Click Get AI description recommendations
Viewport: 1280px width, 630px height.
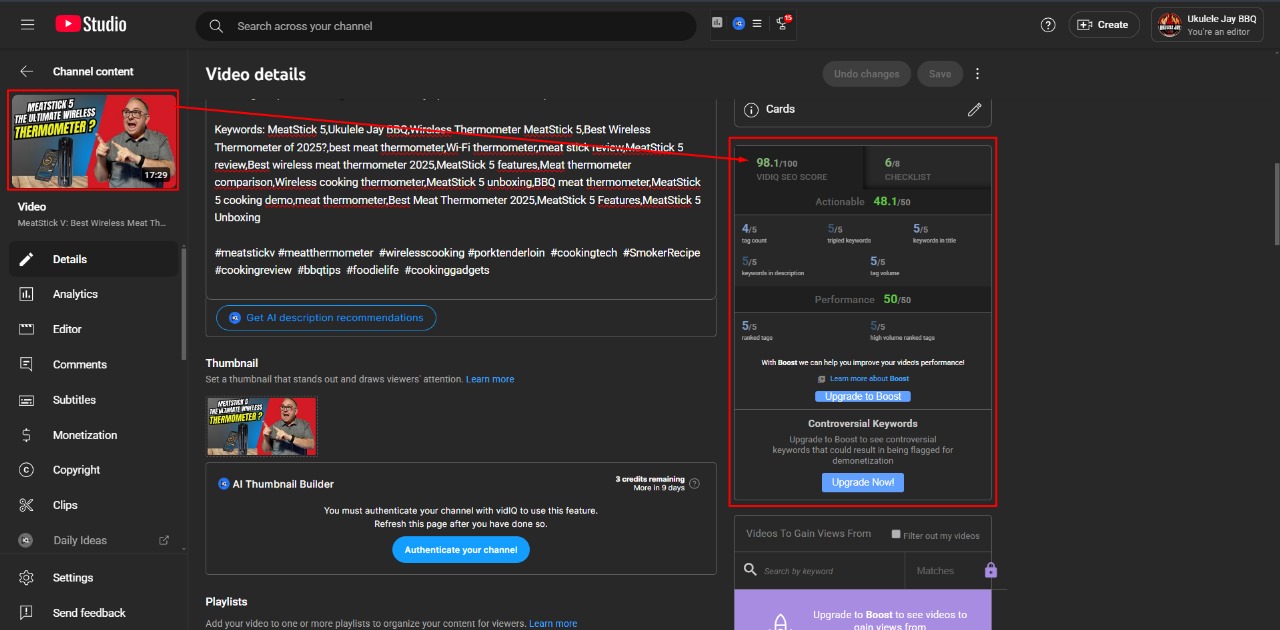[326, 318]
